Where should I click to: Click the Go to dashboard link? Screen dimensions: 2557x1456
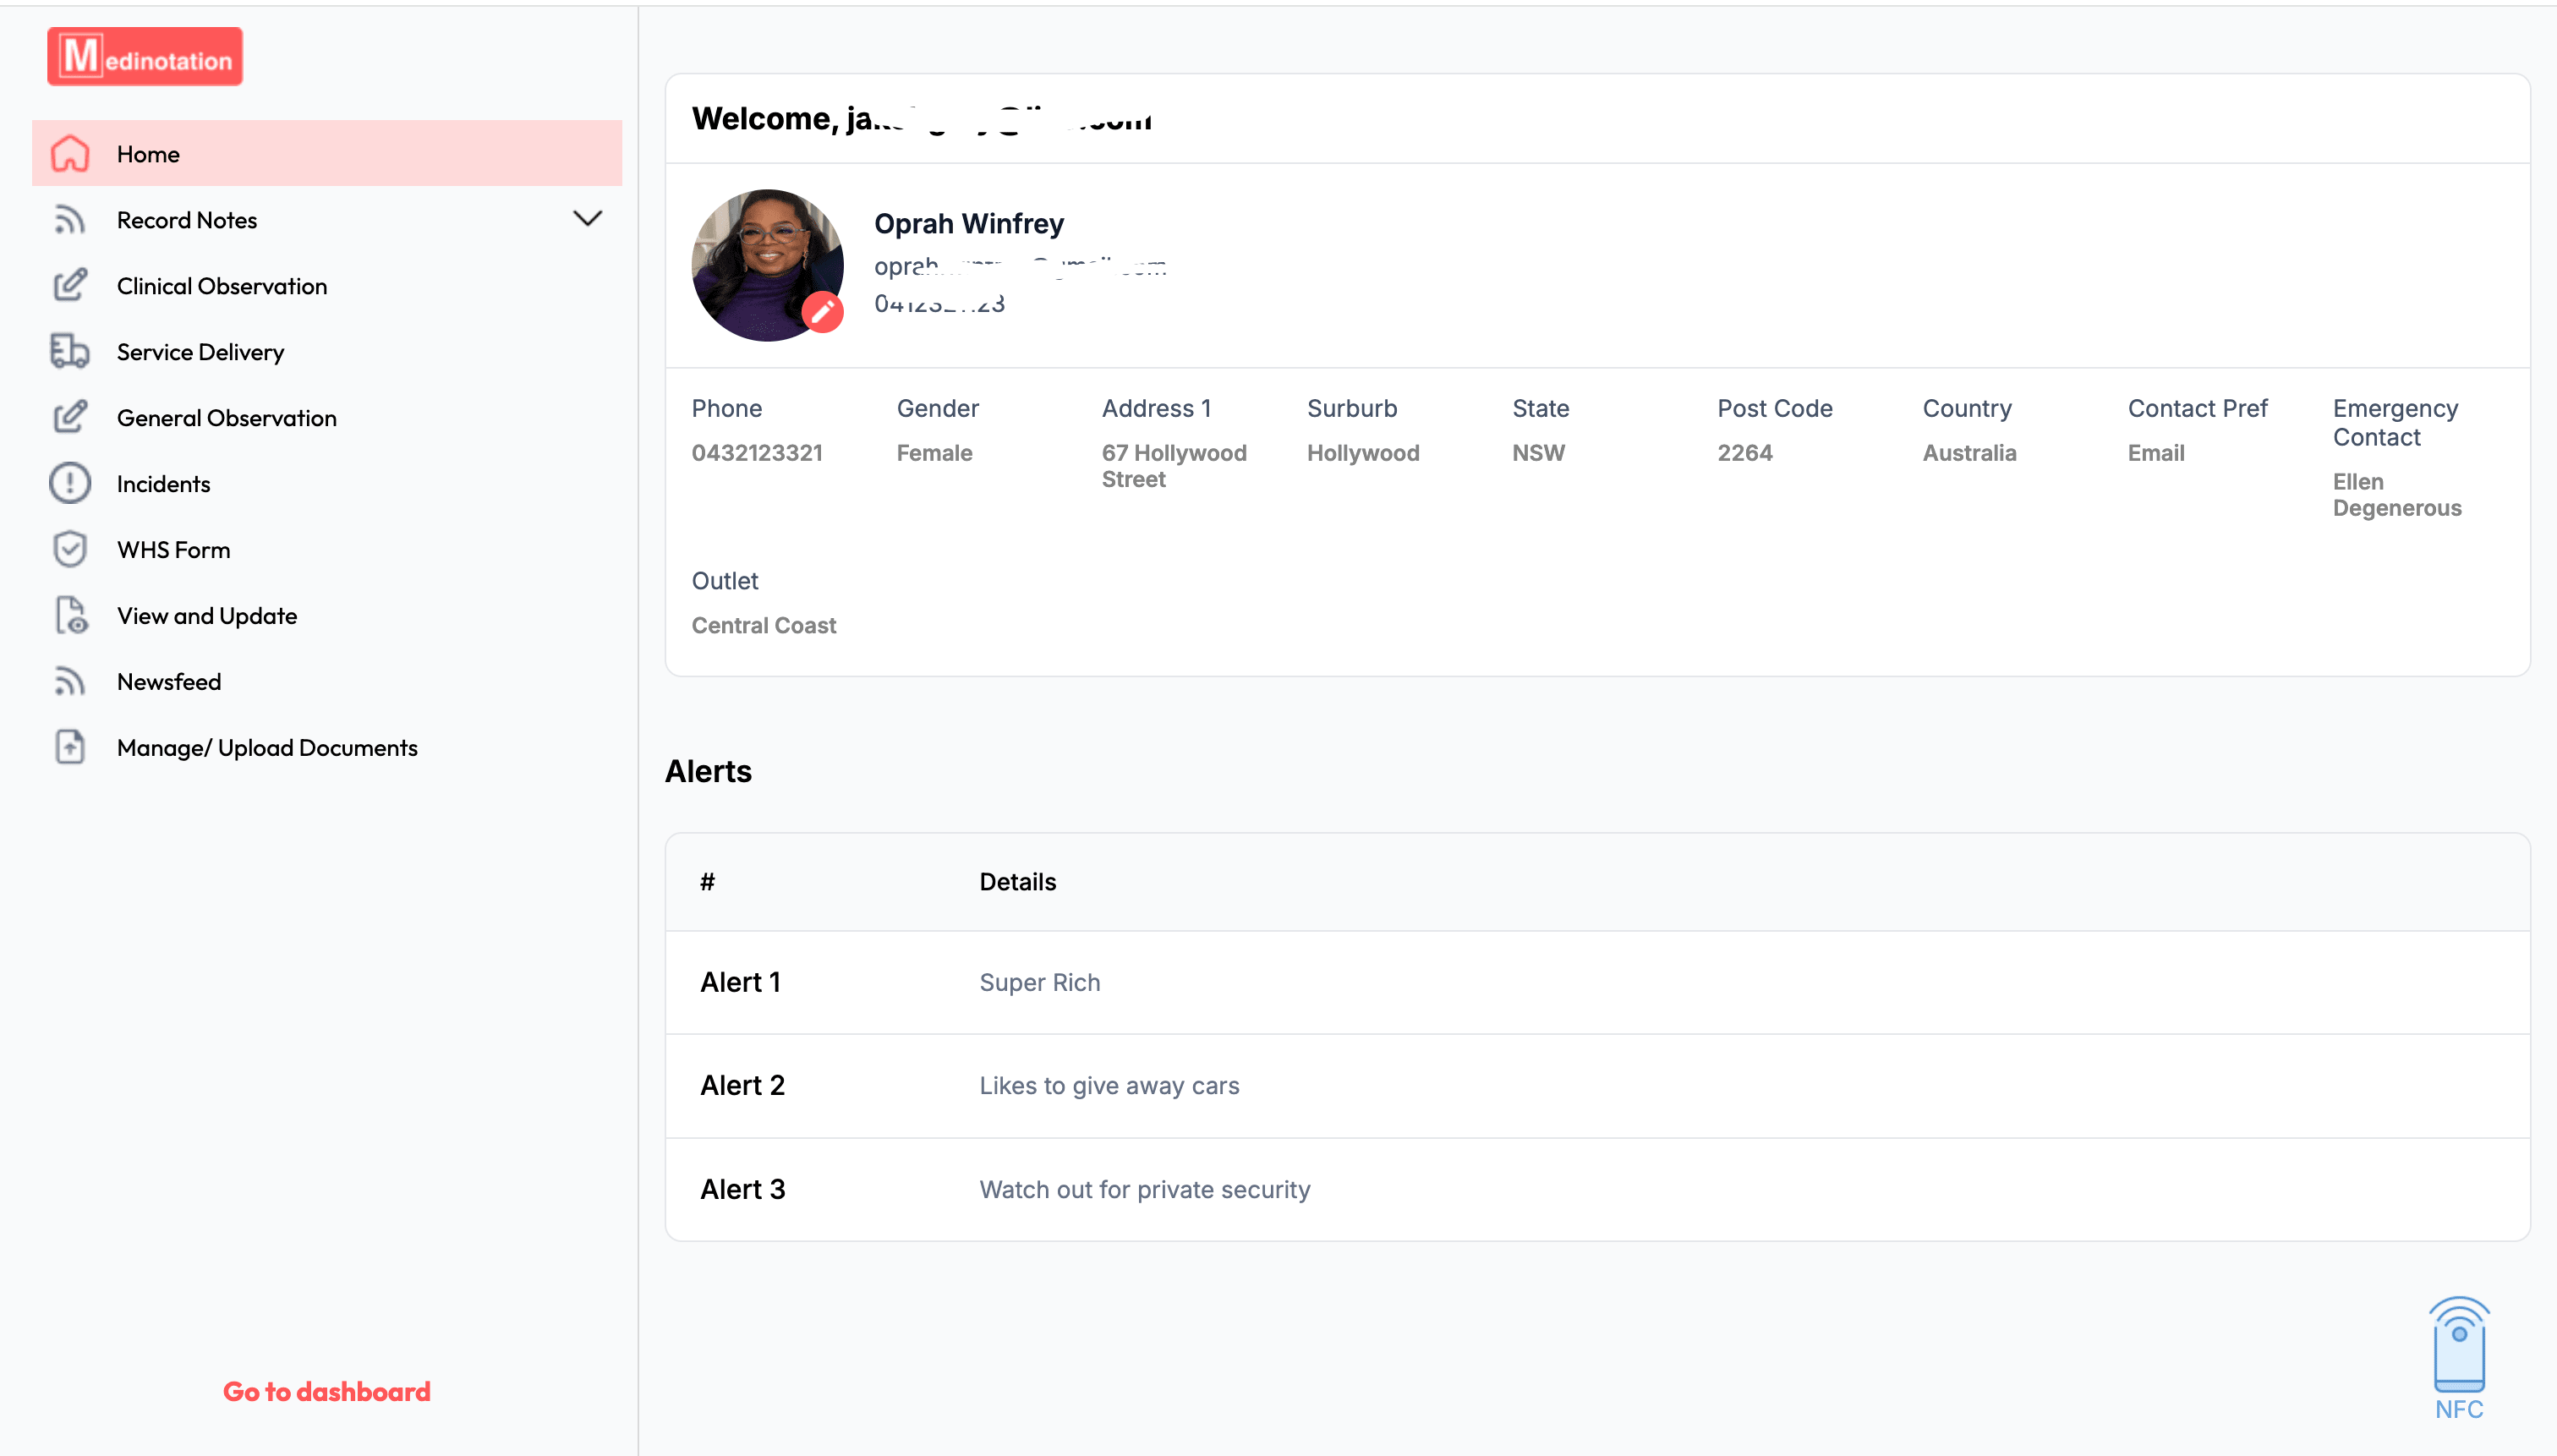(327, 1391)
